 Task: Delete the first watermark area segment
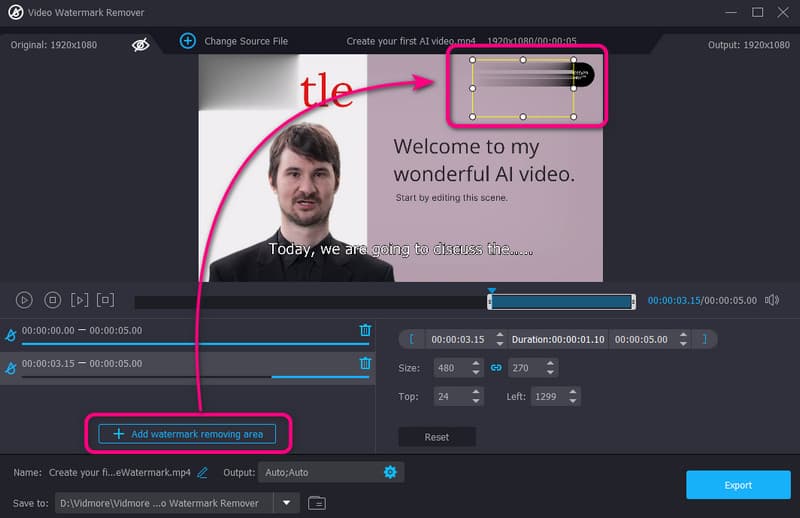[365, 330]
